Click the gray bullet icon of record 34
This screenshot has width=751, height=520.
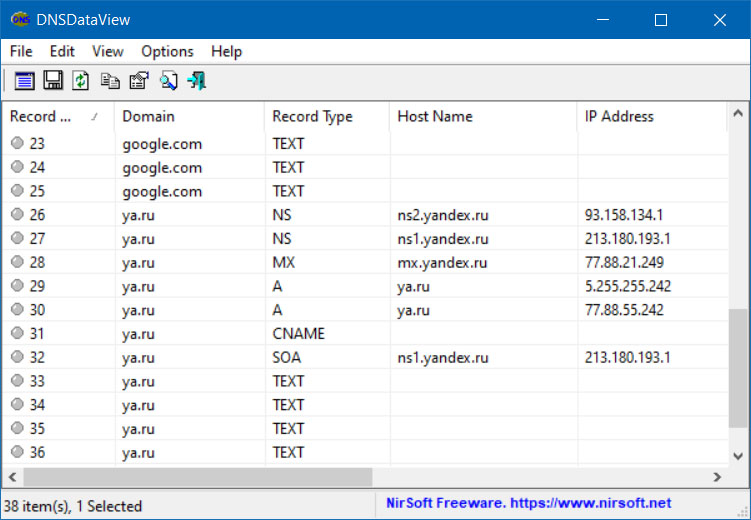17,404
